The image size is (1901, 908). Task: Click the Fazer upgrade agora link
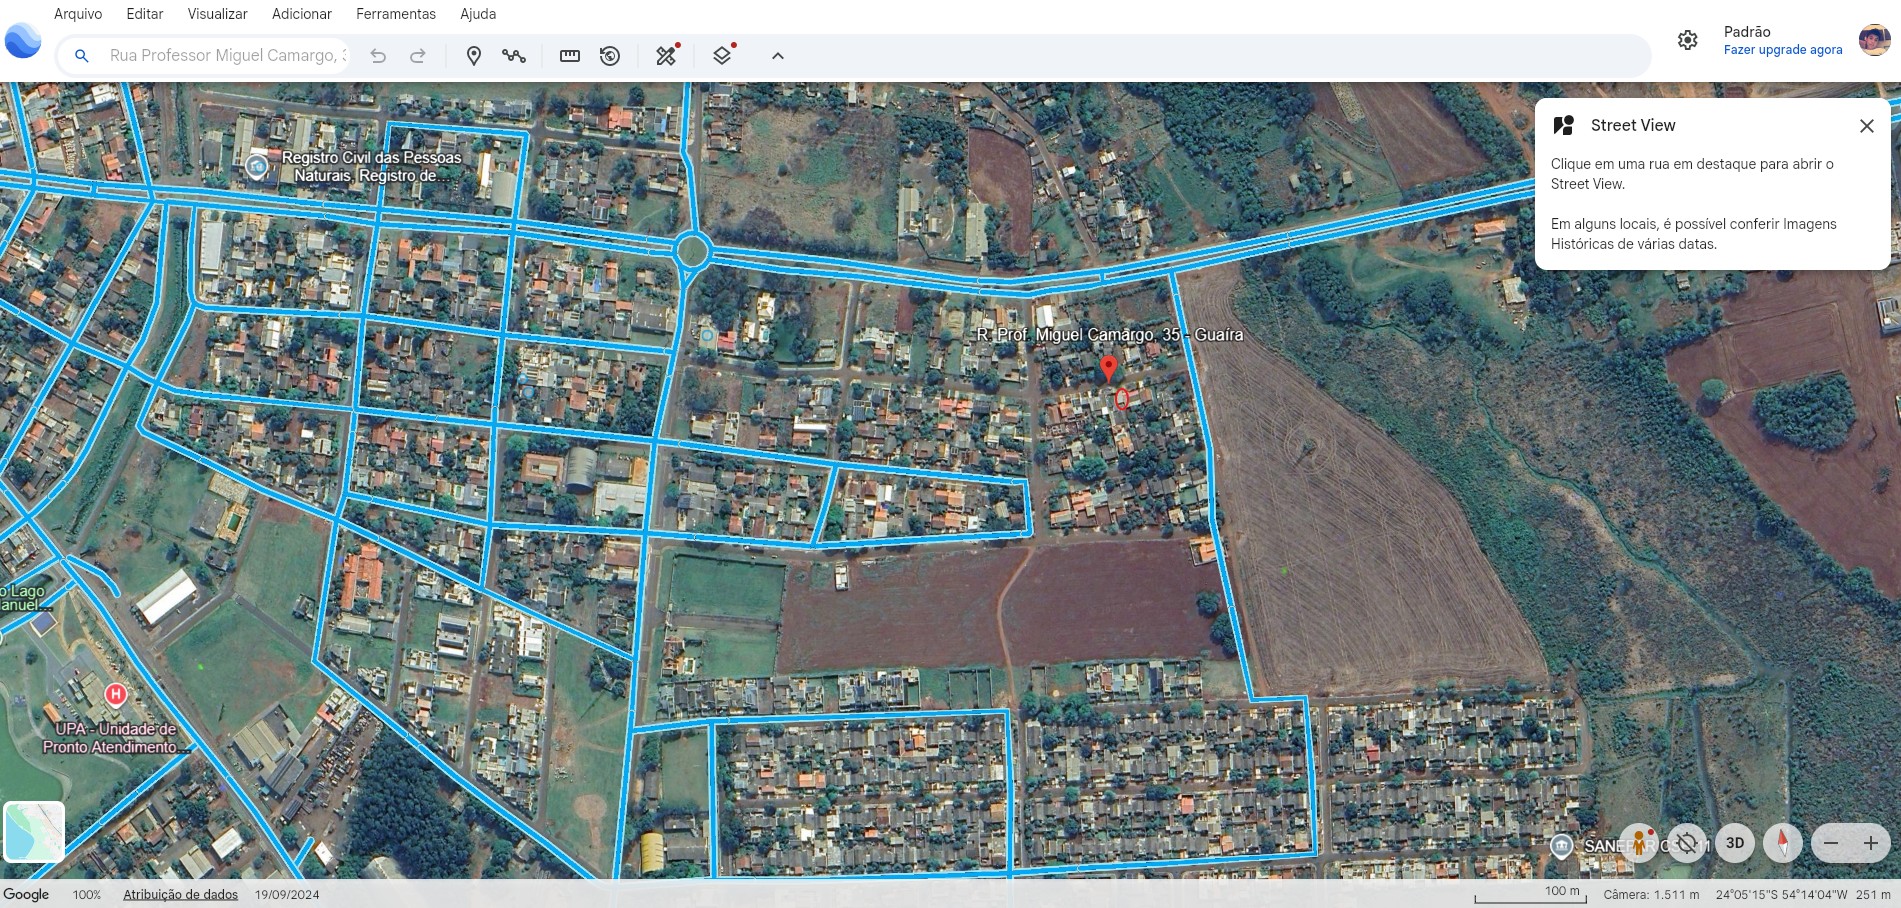tap(1782, 50)
